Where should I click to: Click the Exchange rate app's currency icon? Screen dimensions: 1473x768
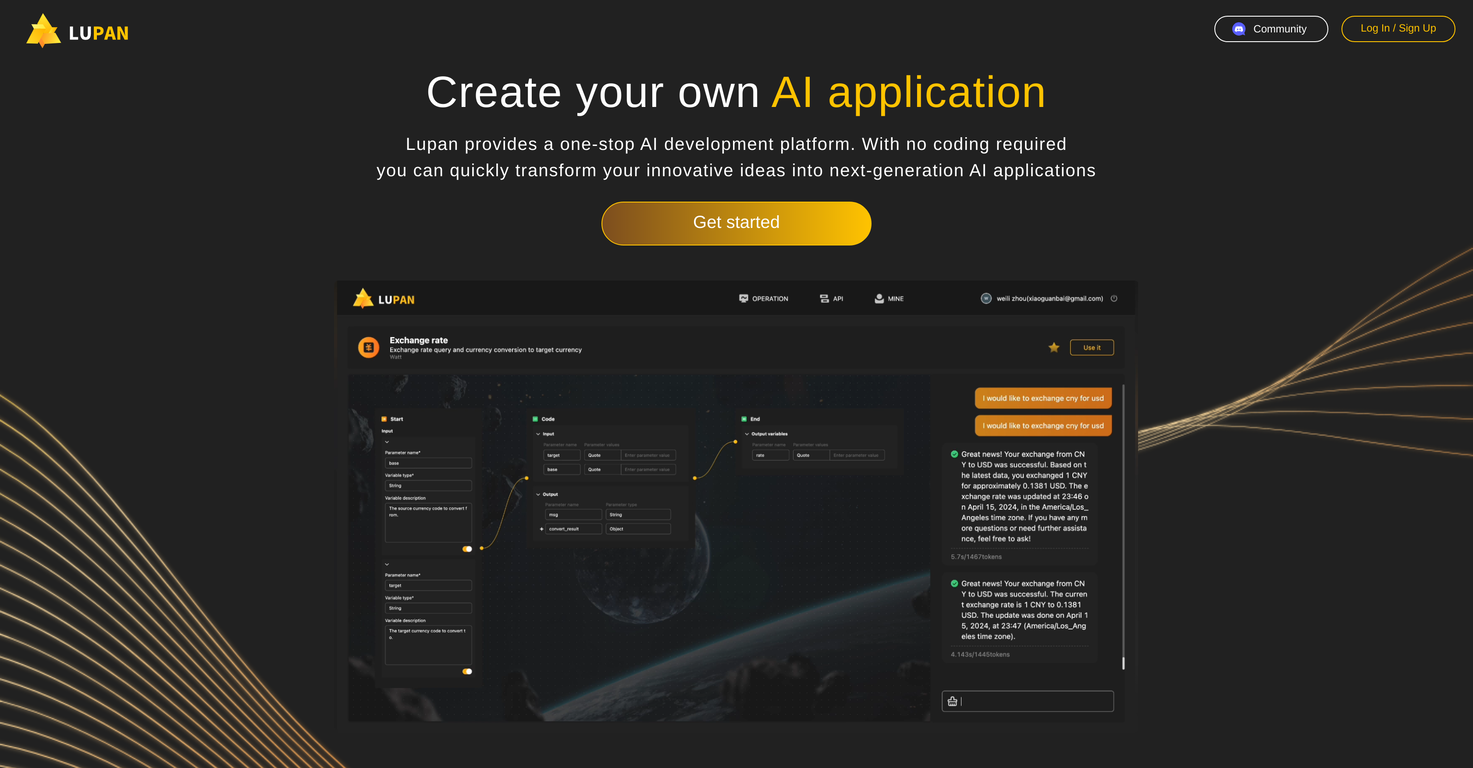pos(368,347)
